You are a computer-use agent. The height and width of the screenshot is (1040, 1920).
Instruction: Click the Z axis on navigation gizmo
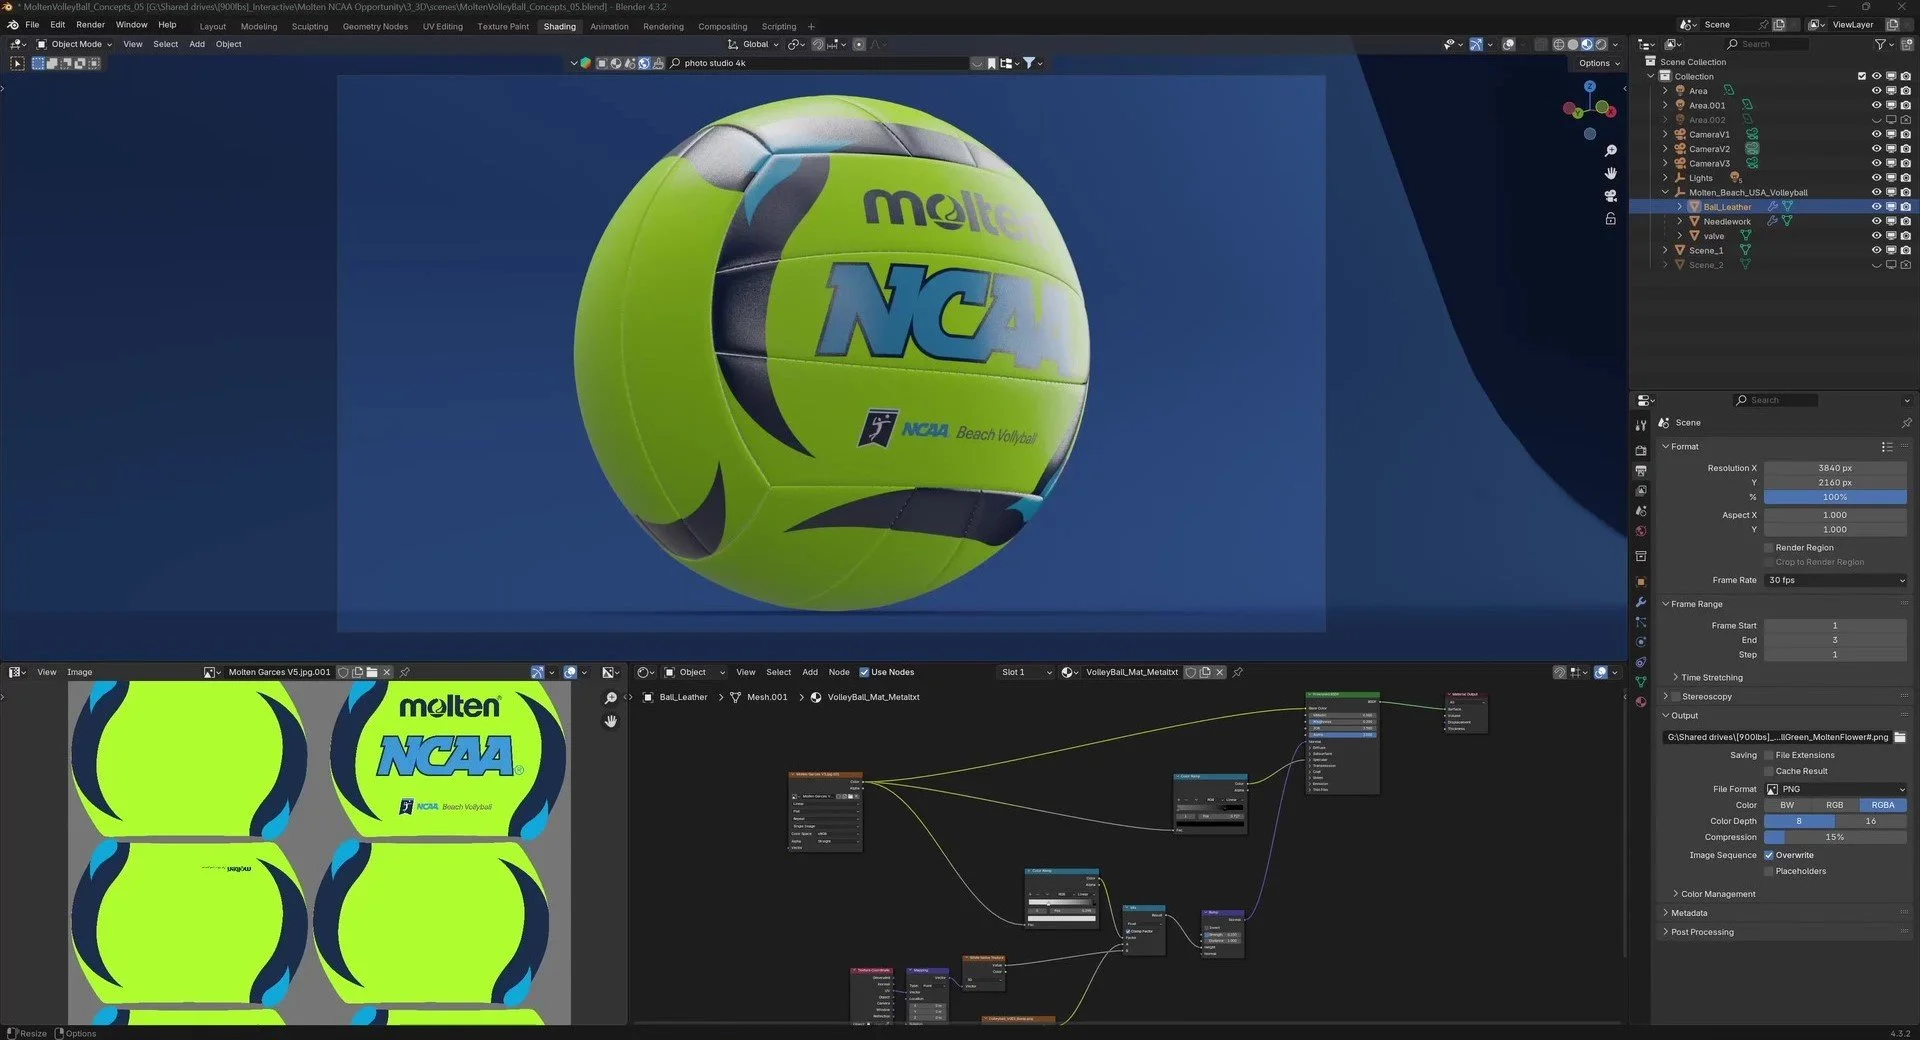(1589, 86)
